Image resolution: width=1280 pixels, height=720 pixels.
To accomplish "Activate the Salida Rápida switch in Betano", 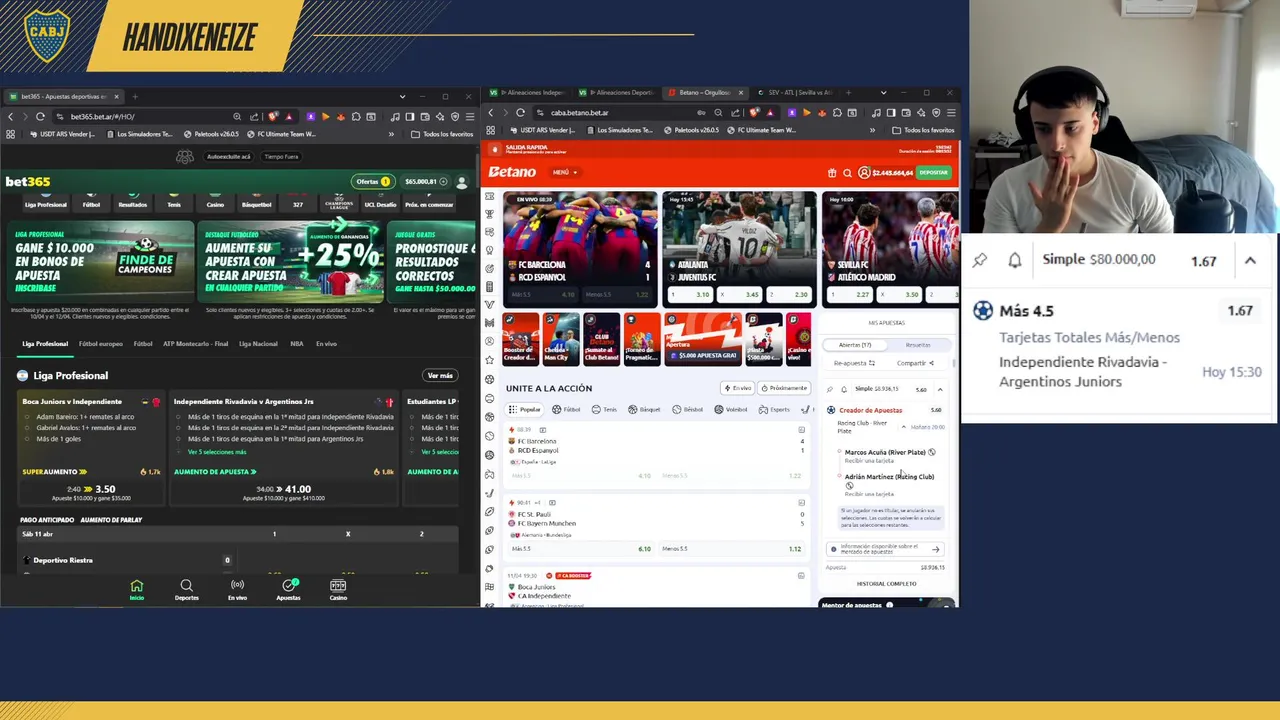I will coord(494,150).
